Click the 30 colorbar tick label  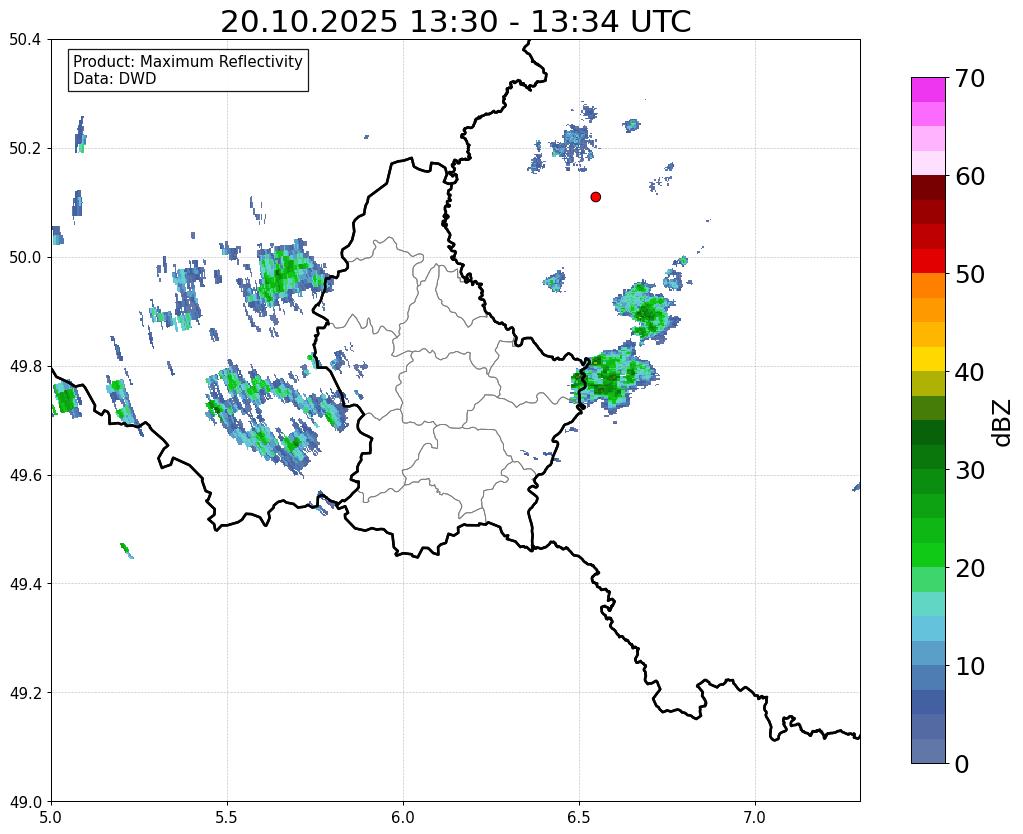(969, 470)
